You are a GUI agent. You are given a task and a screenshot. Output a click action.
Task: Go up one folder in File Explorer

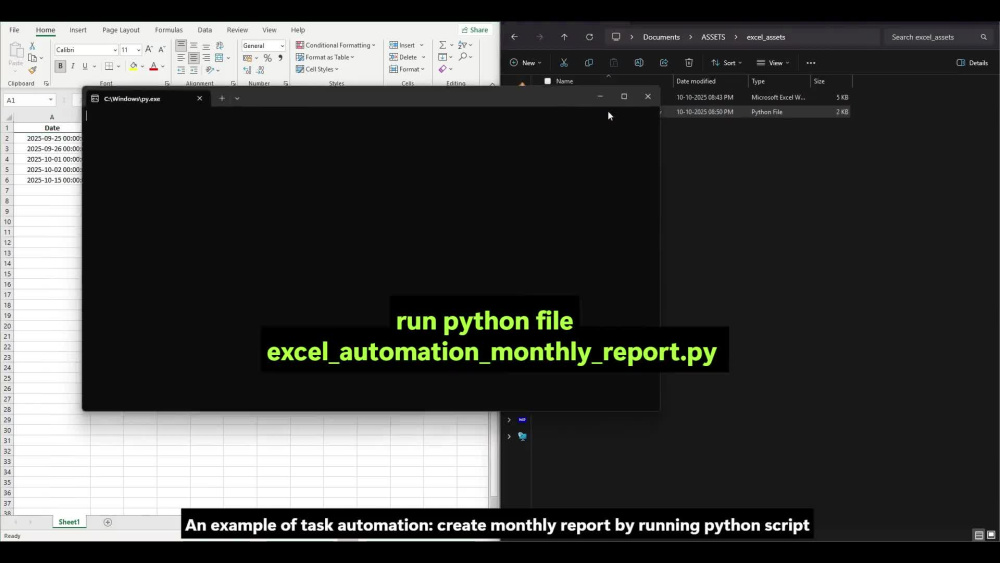point(564,37)
